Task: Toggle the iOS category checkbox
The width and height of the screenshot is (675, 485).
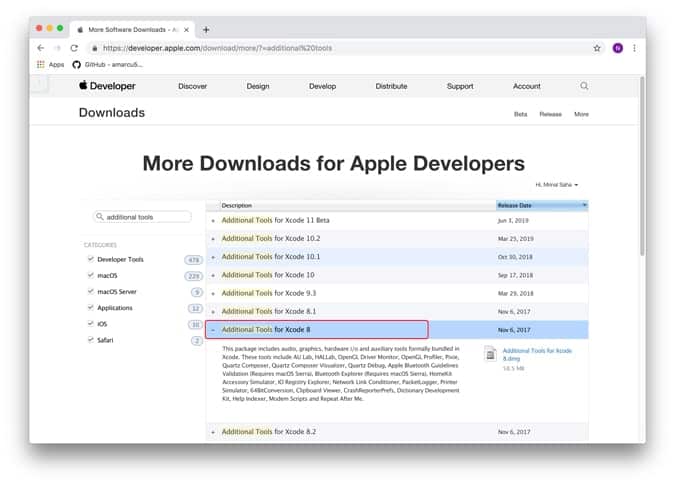Action: [x=90, y=324]
